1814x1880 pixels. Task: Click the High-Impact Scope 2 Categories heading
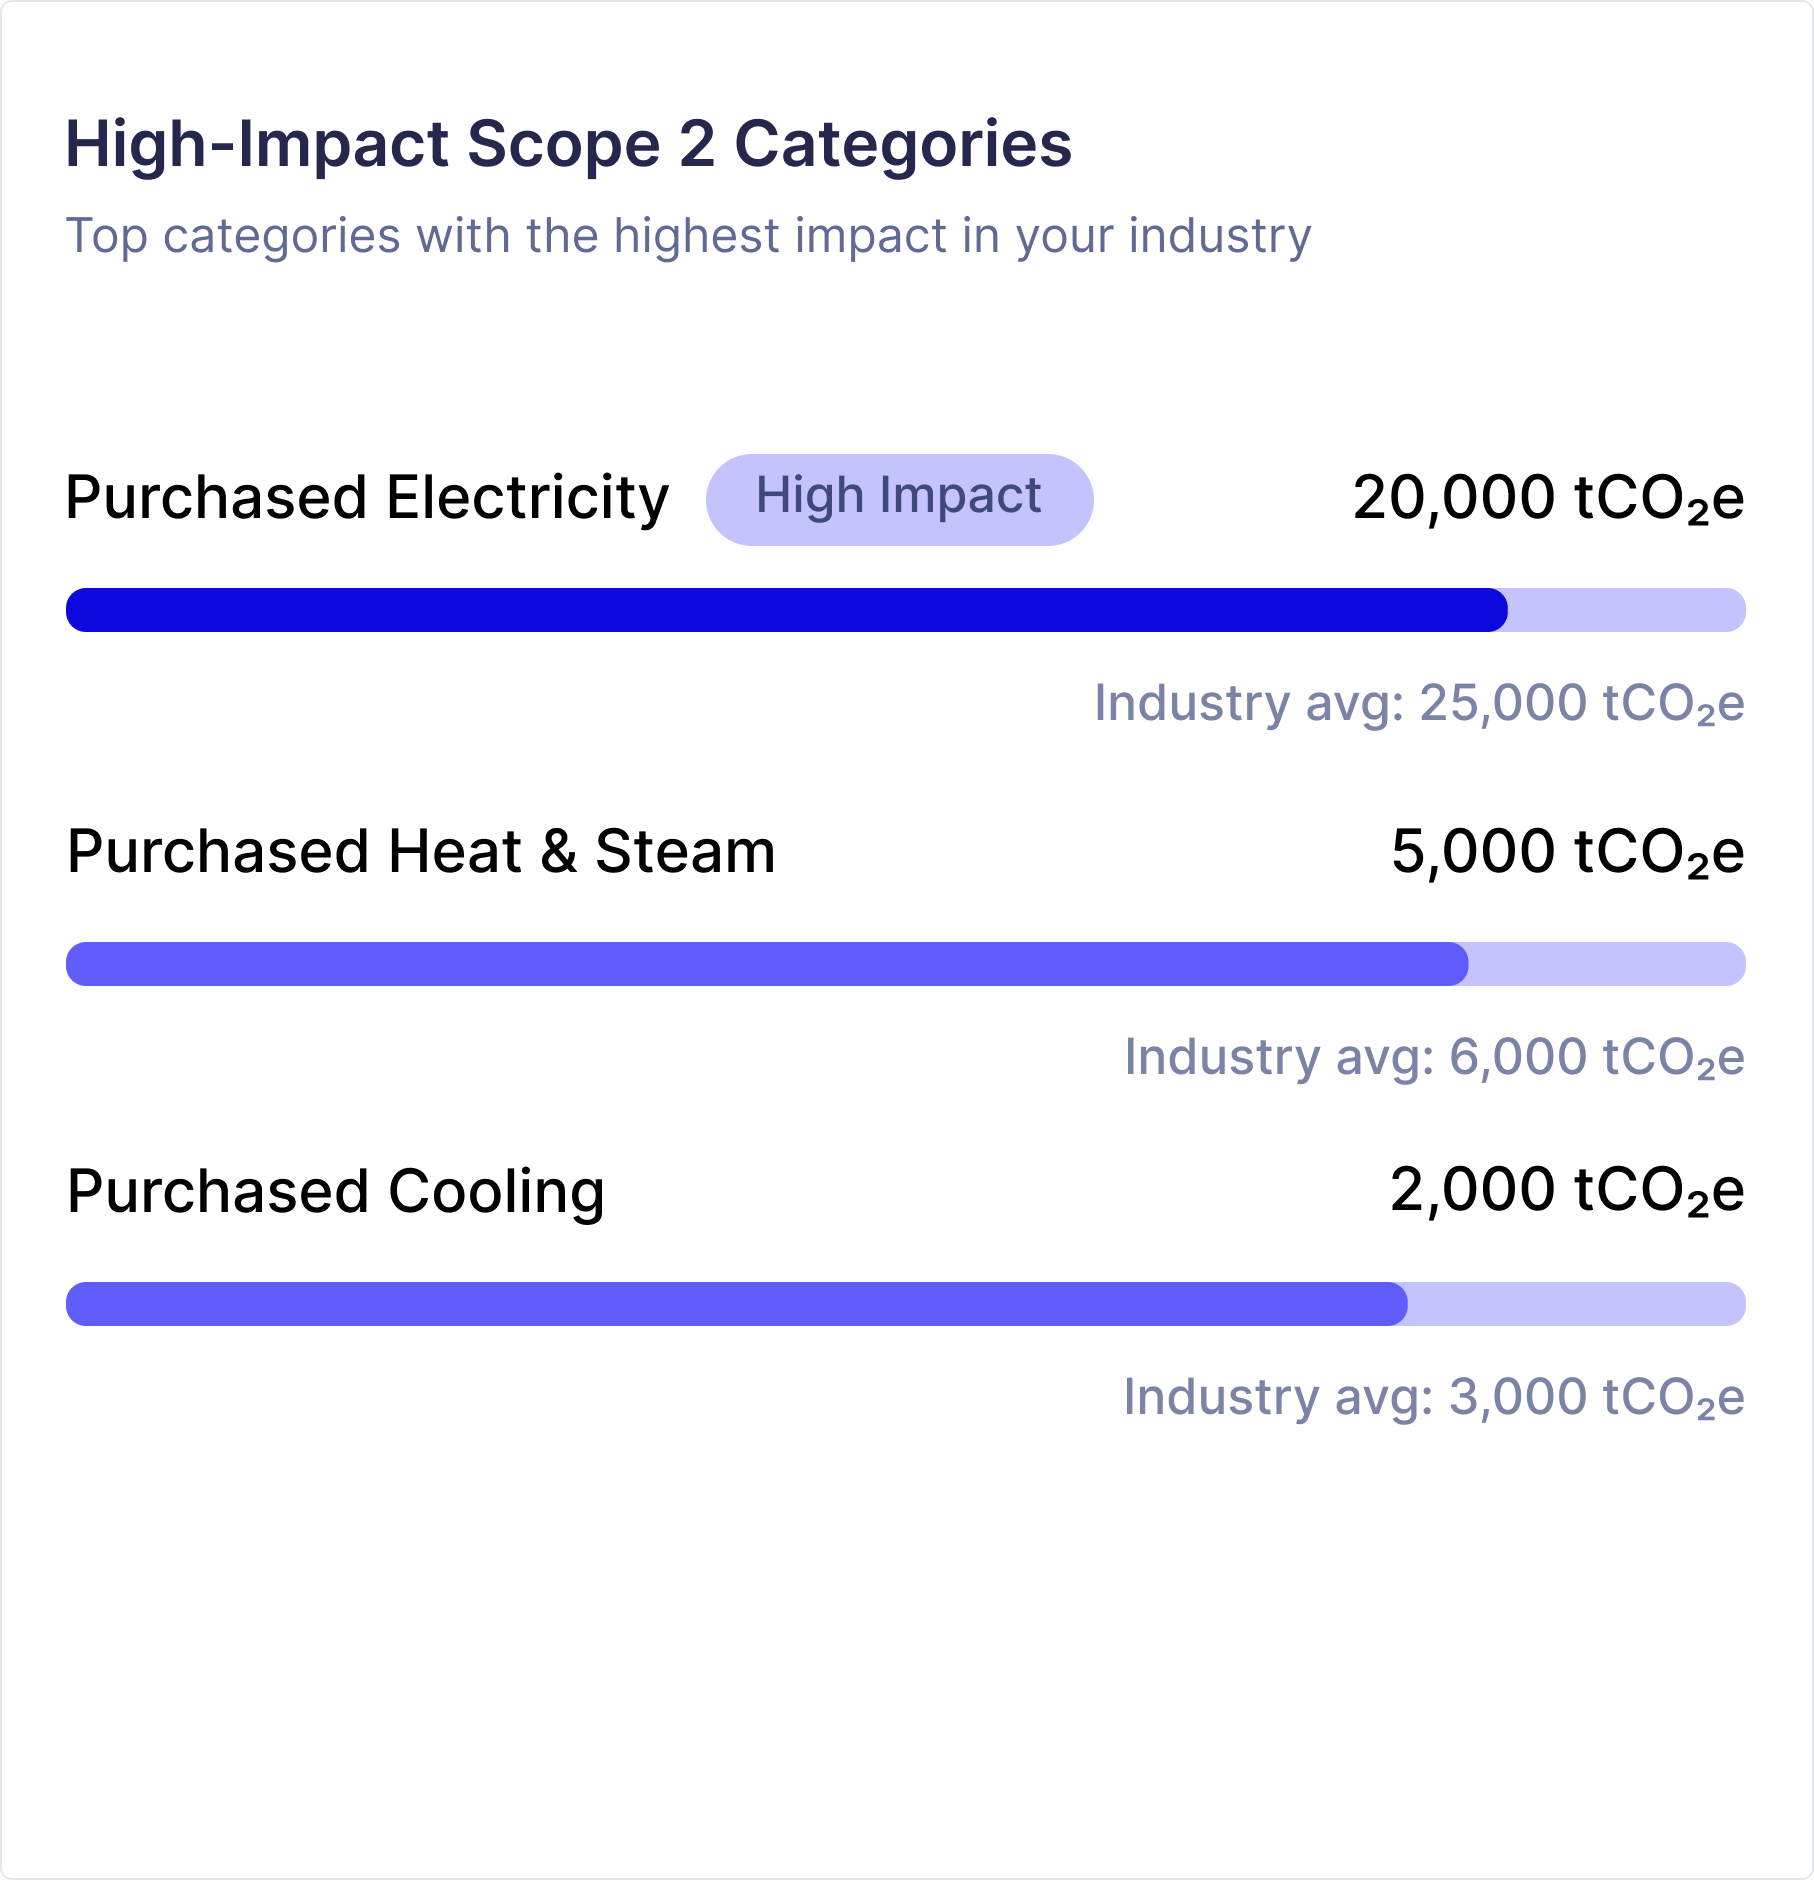click(569, 144)
